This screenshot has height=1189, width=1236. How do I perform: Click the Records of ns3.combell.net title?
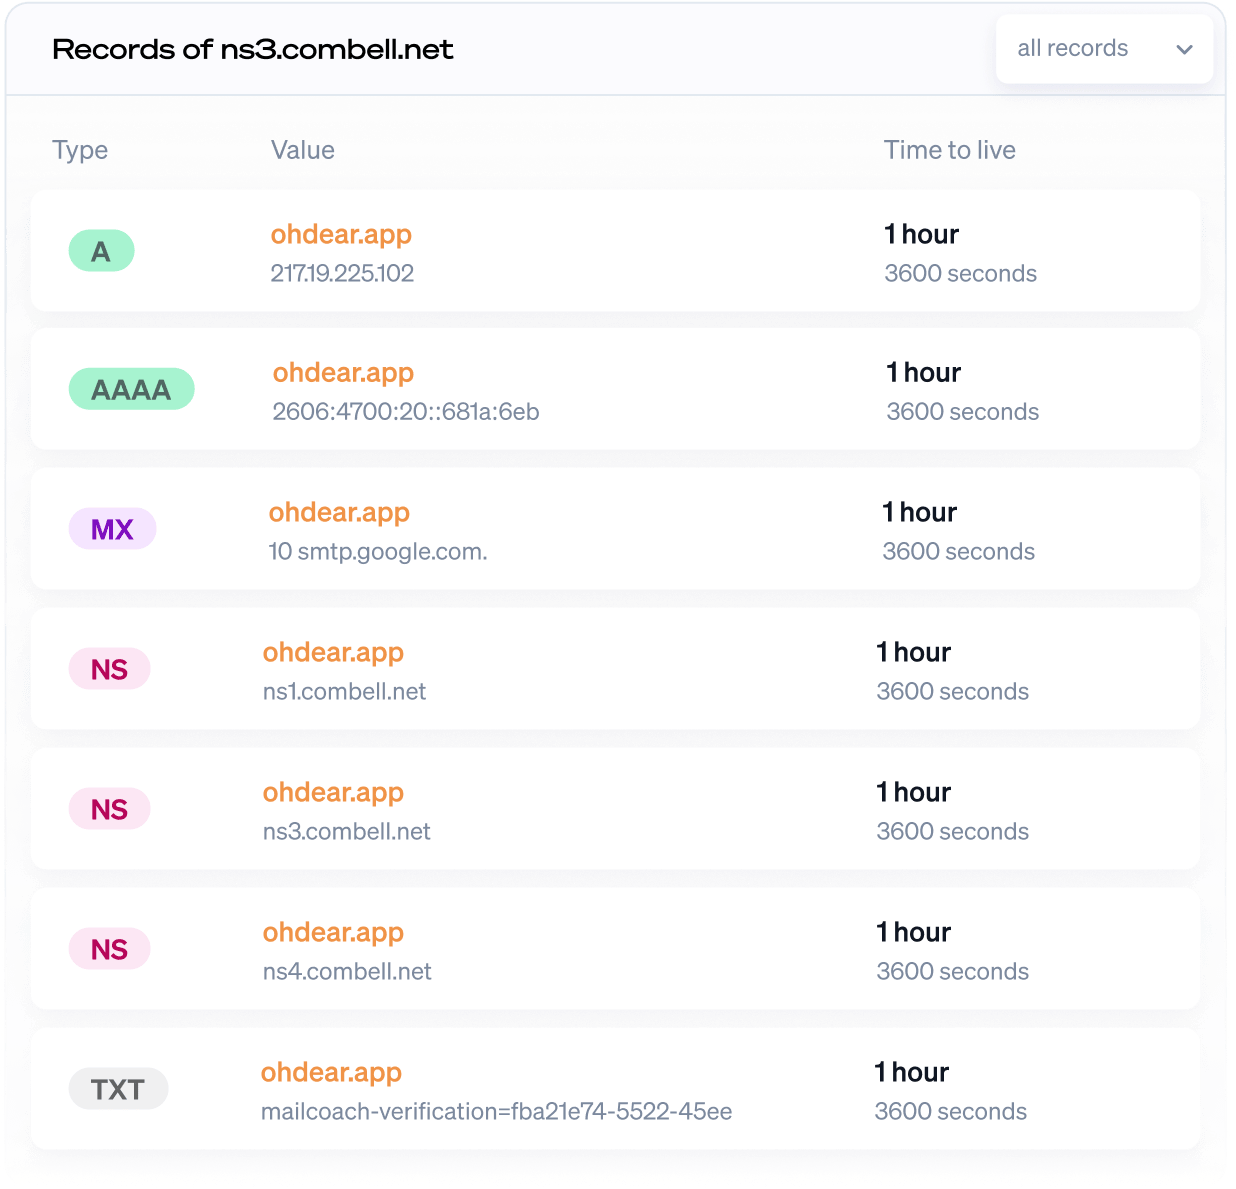pyautogui.click(x=253, y=49)
